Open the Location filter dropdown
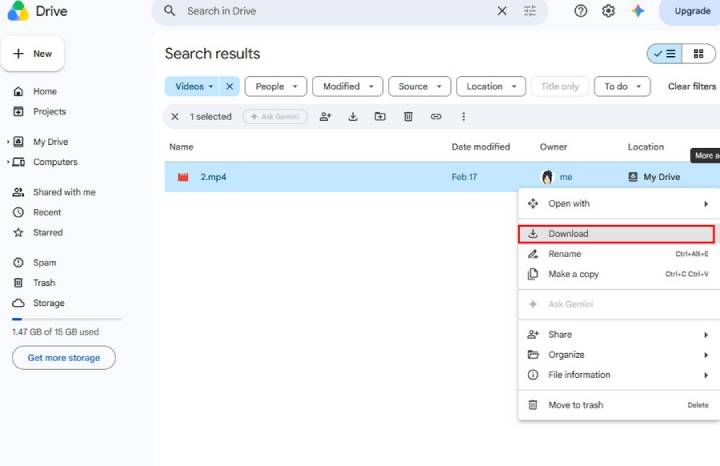The image size is (720, 466). coord(491,86)
